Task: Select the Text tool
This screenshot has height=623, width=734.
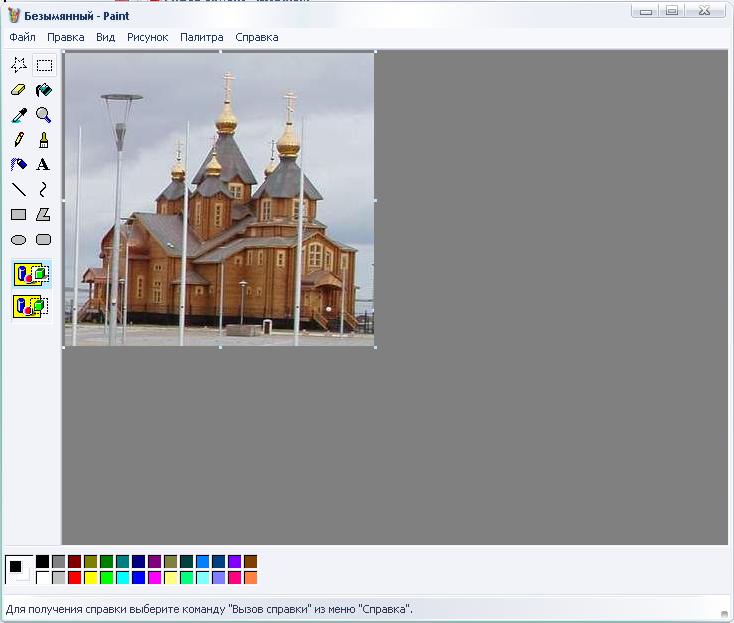Action: click(44, 165)
